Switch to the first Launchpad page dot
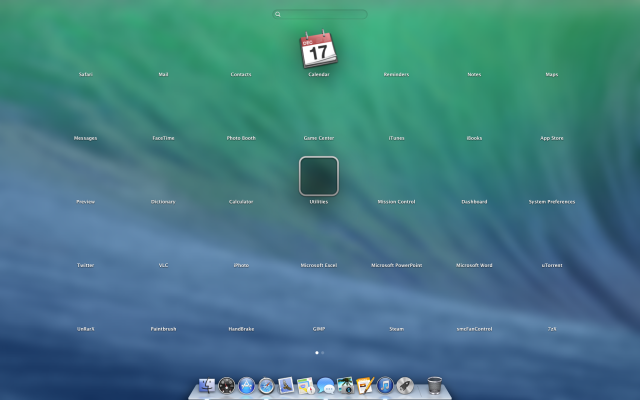Viewport: 640px width, 400px height. 317,353
